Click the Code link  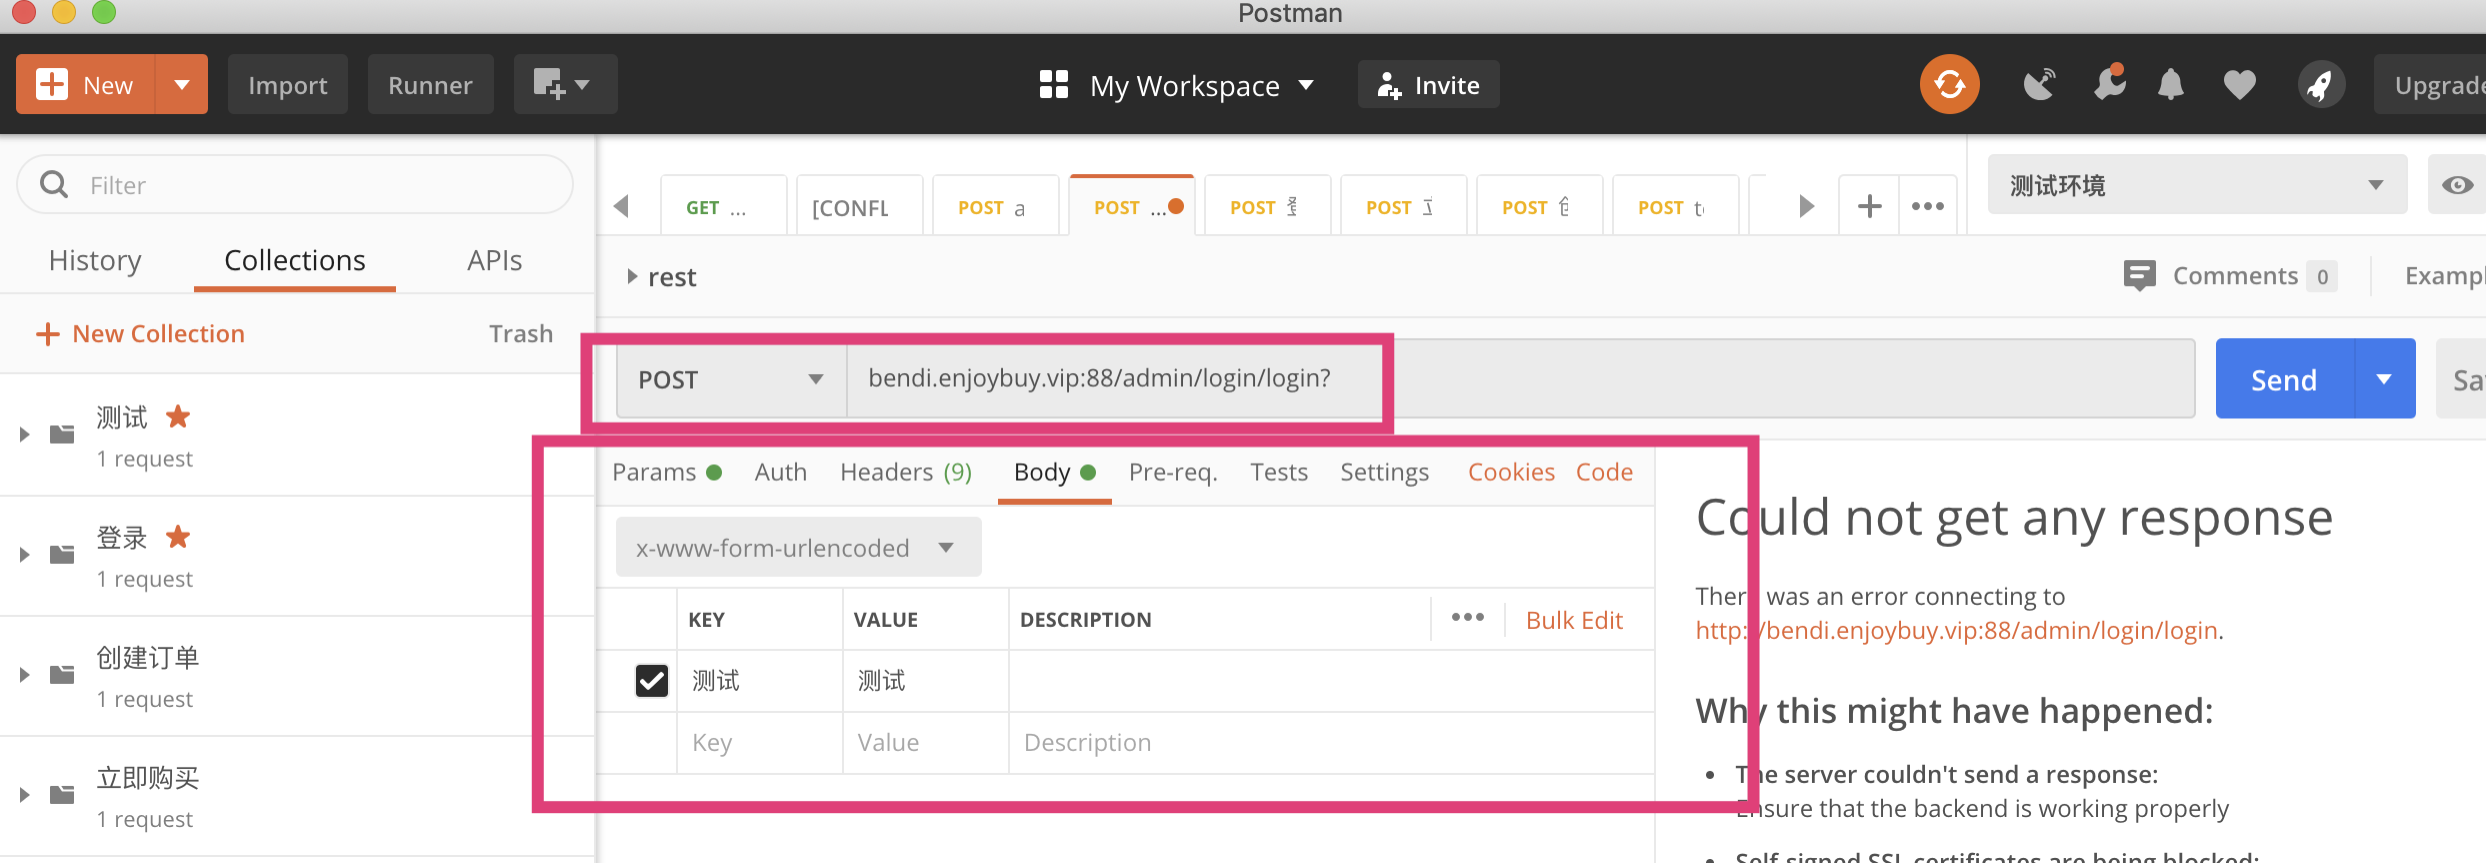[1604, 472]
